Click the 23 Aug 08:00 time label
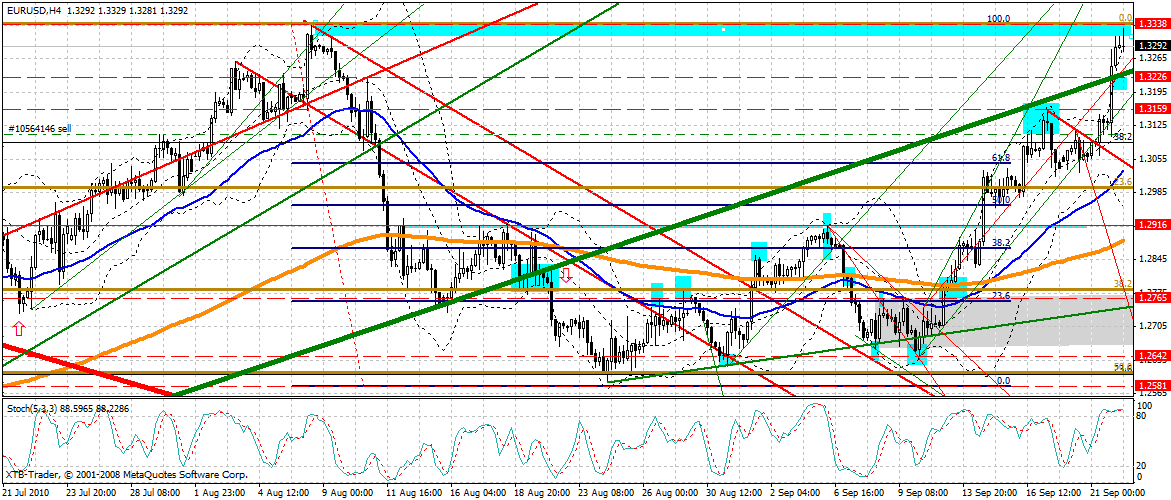 (x=606, y=493)
